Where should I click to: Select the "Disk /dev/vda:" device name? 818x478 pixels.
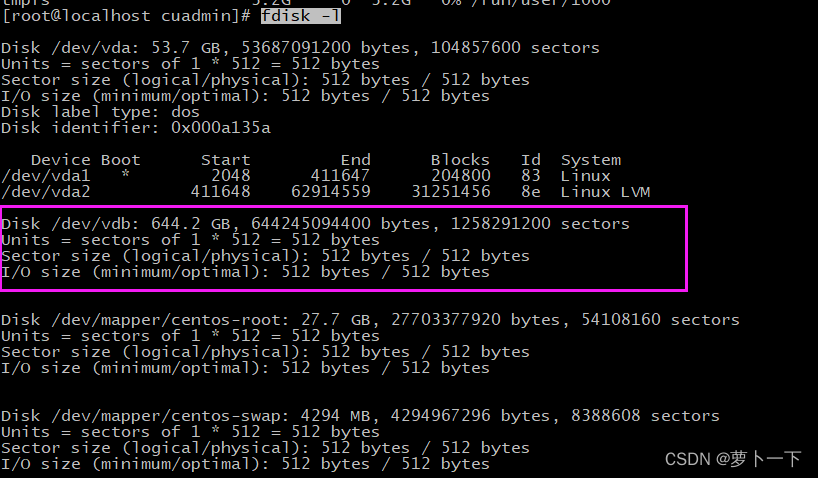tap(71, 47)
